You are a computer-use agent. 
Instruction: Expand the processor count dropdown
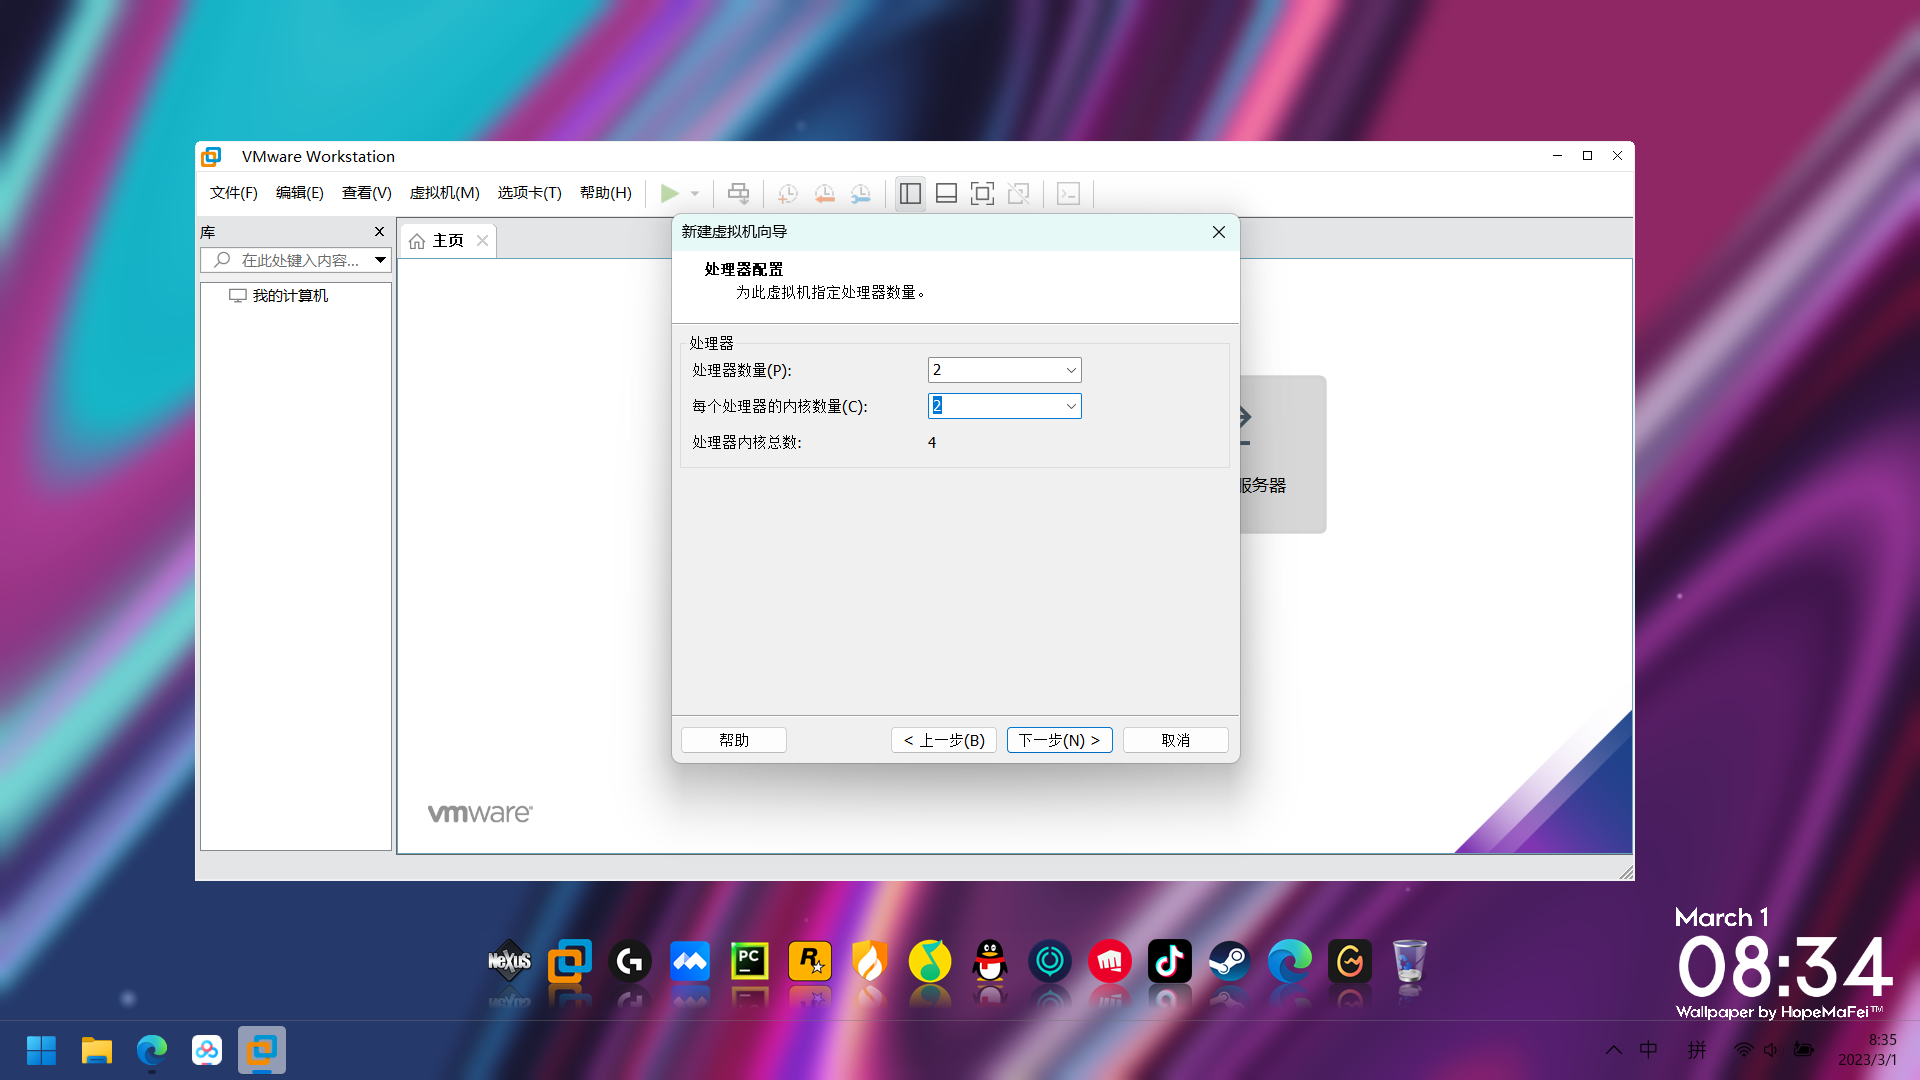(x=1071, y=370)
